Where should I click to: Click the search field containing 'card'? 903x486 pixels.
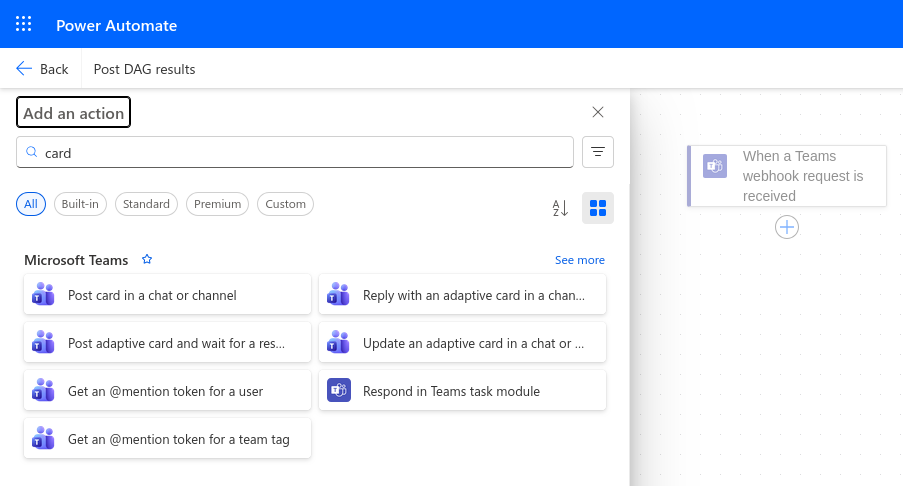(295, 152)
